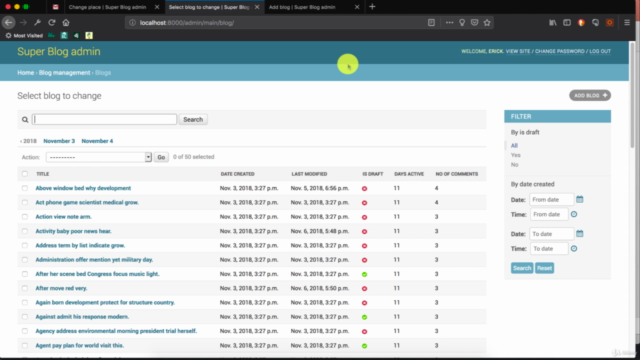
Task: Click site info icon in address bar
Action: 132,22
